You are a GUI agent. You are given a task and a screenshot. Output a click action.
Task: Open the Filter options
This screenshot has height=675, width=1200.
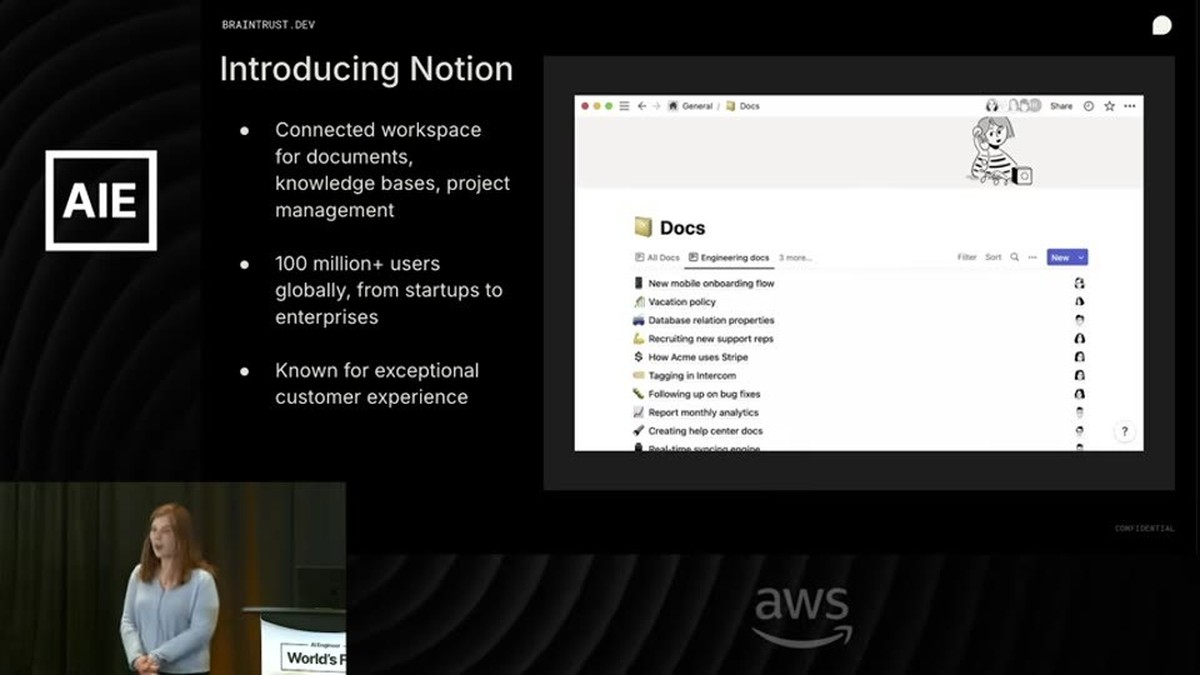[967, 257]
